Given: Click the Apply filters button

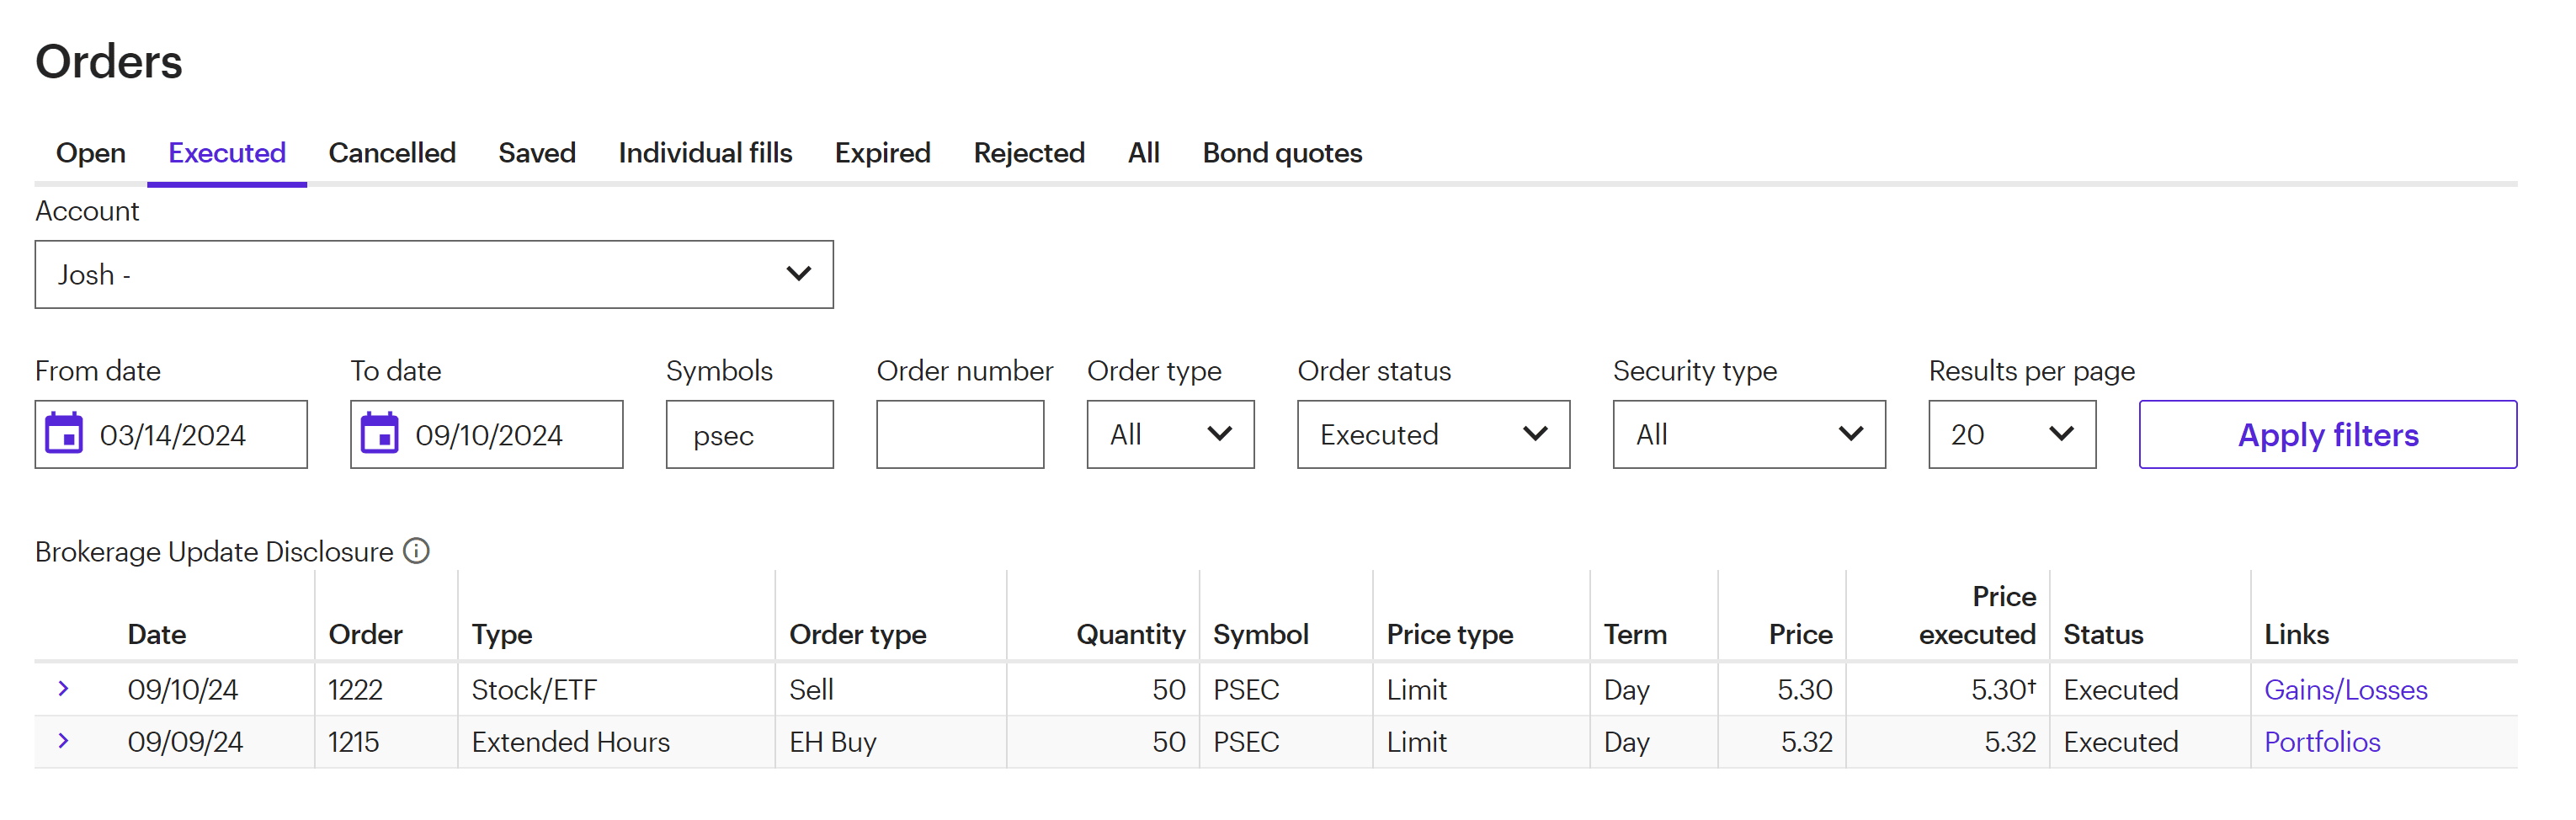Looking at the screenshot, I should click(2327, 434).
